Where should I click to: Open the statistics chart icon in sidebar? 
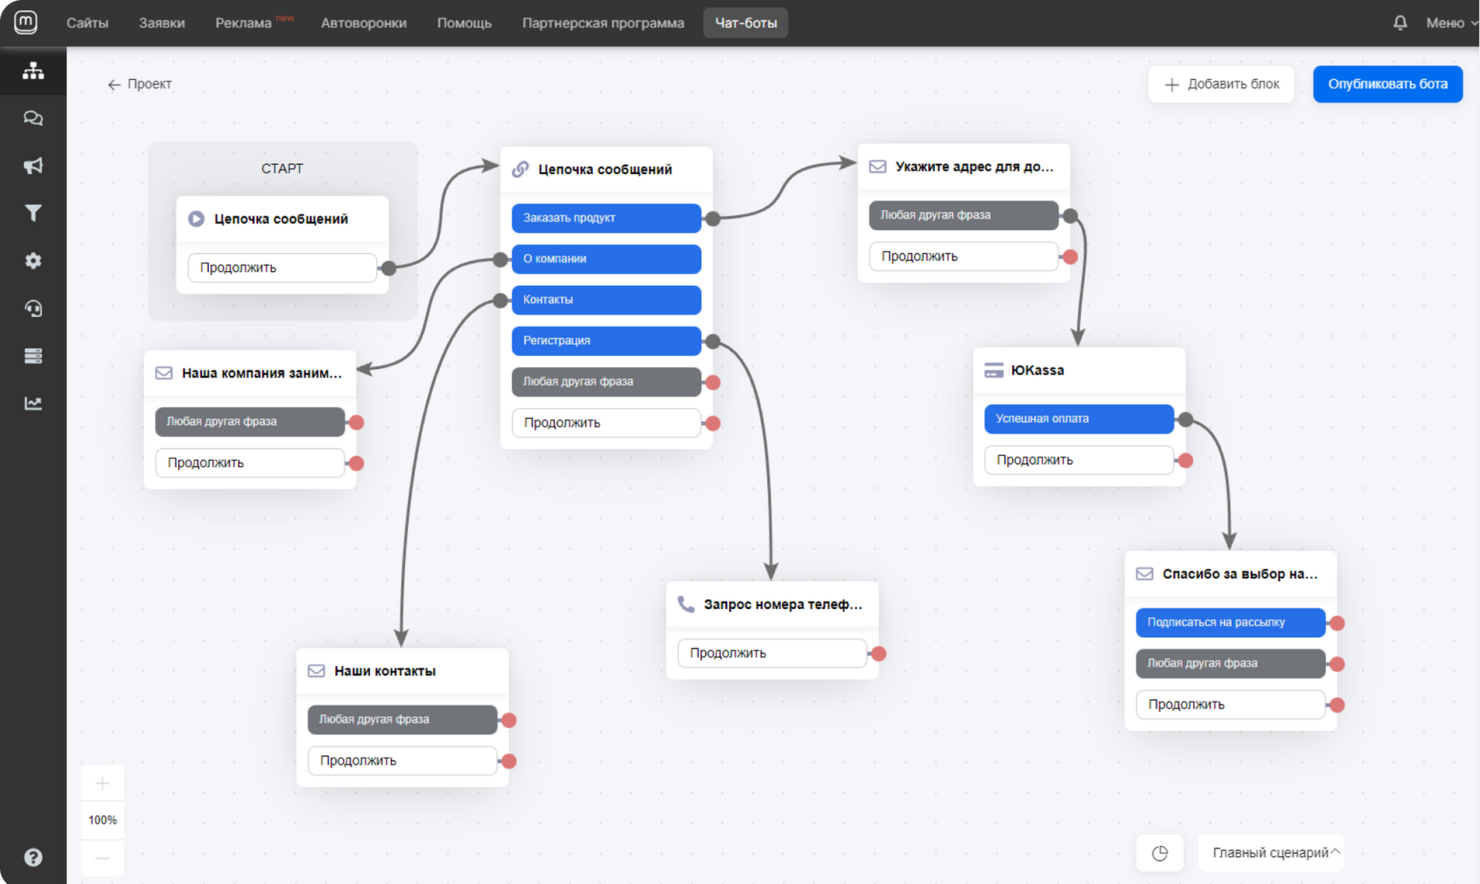pyautogui.click(x=33, y=404)
